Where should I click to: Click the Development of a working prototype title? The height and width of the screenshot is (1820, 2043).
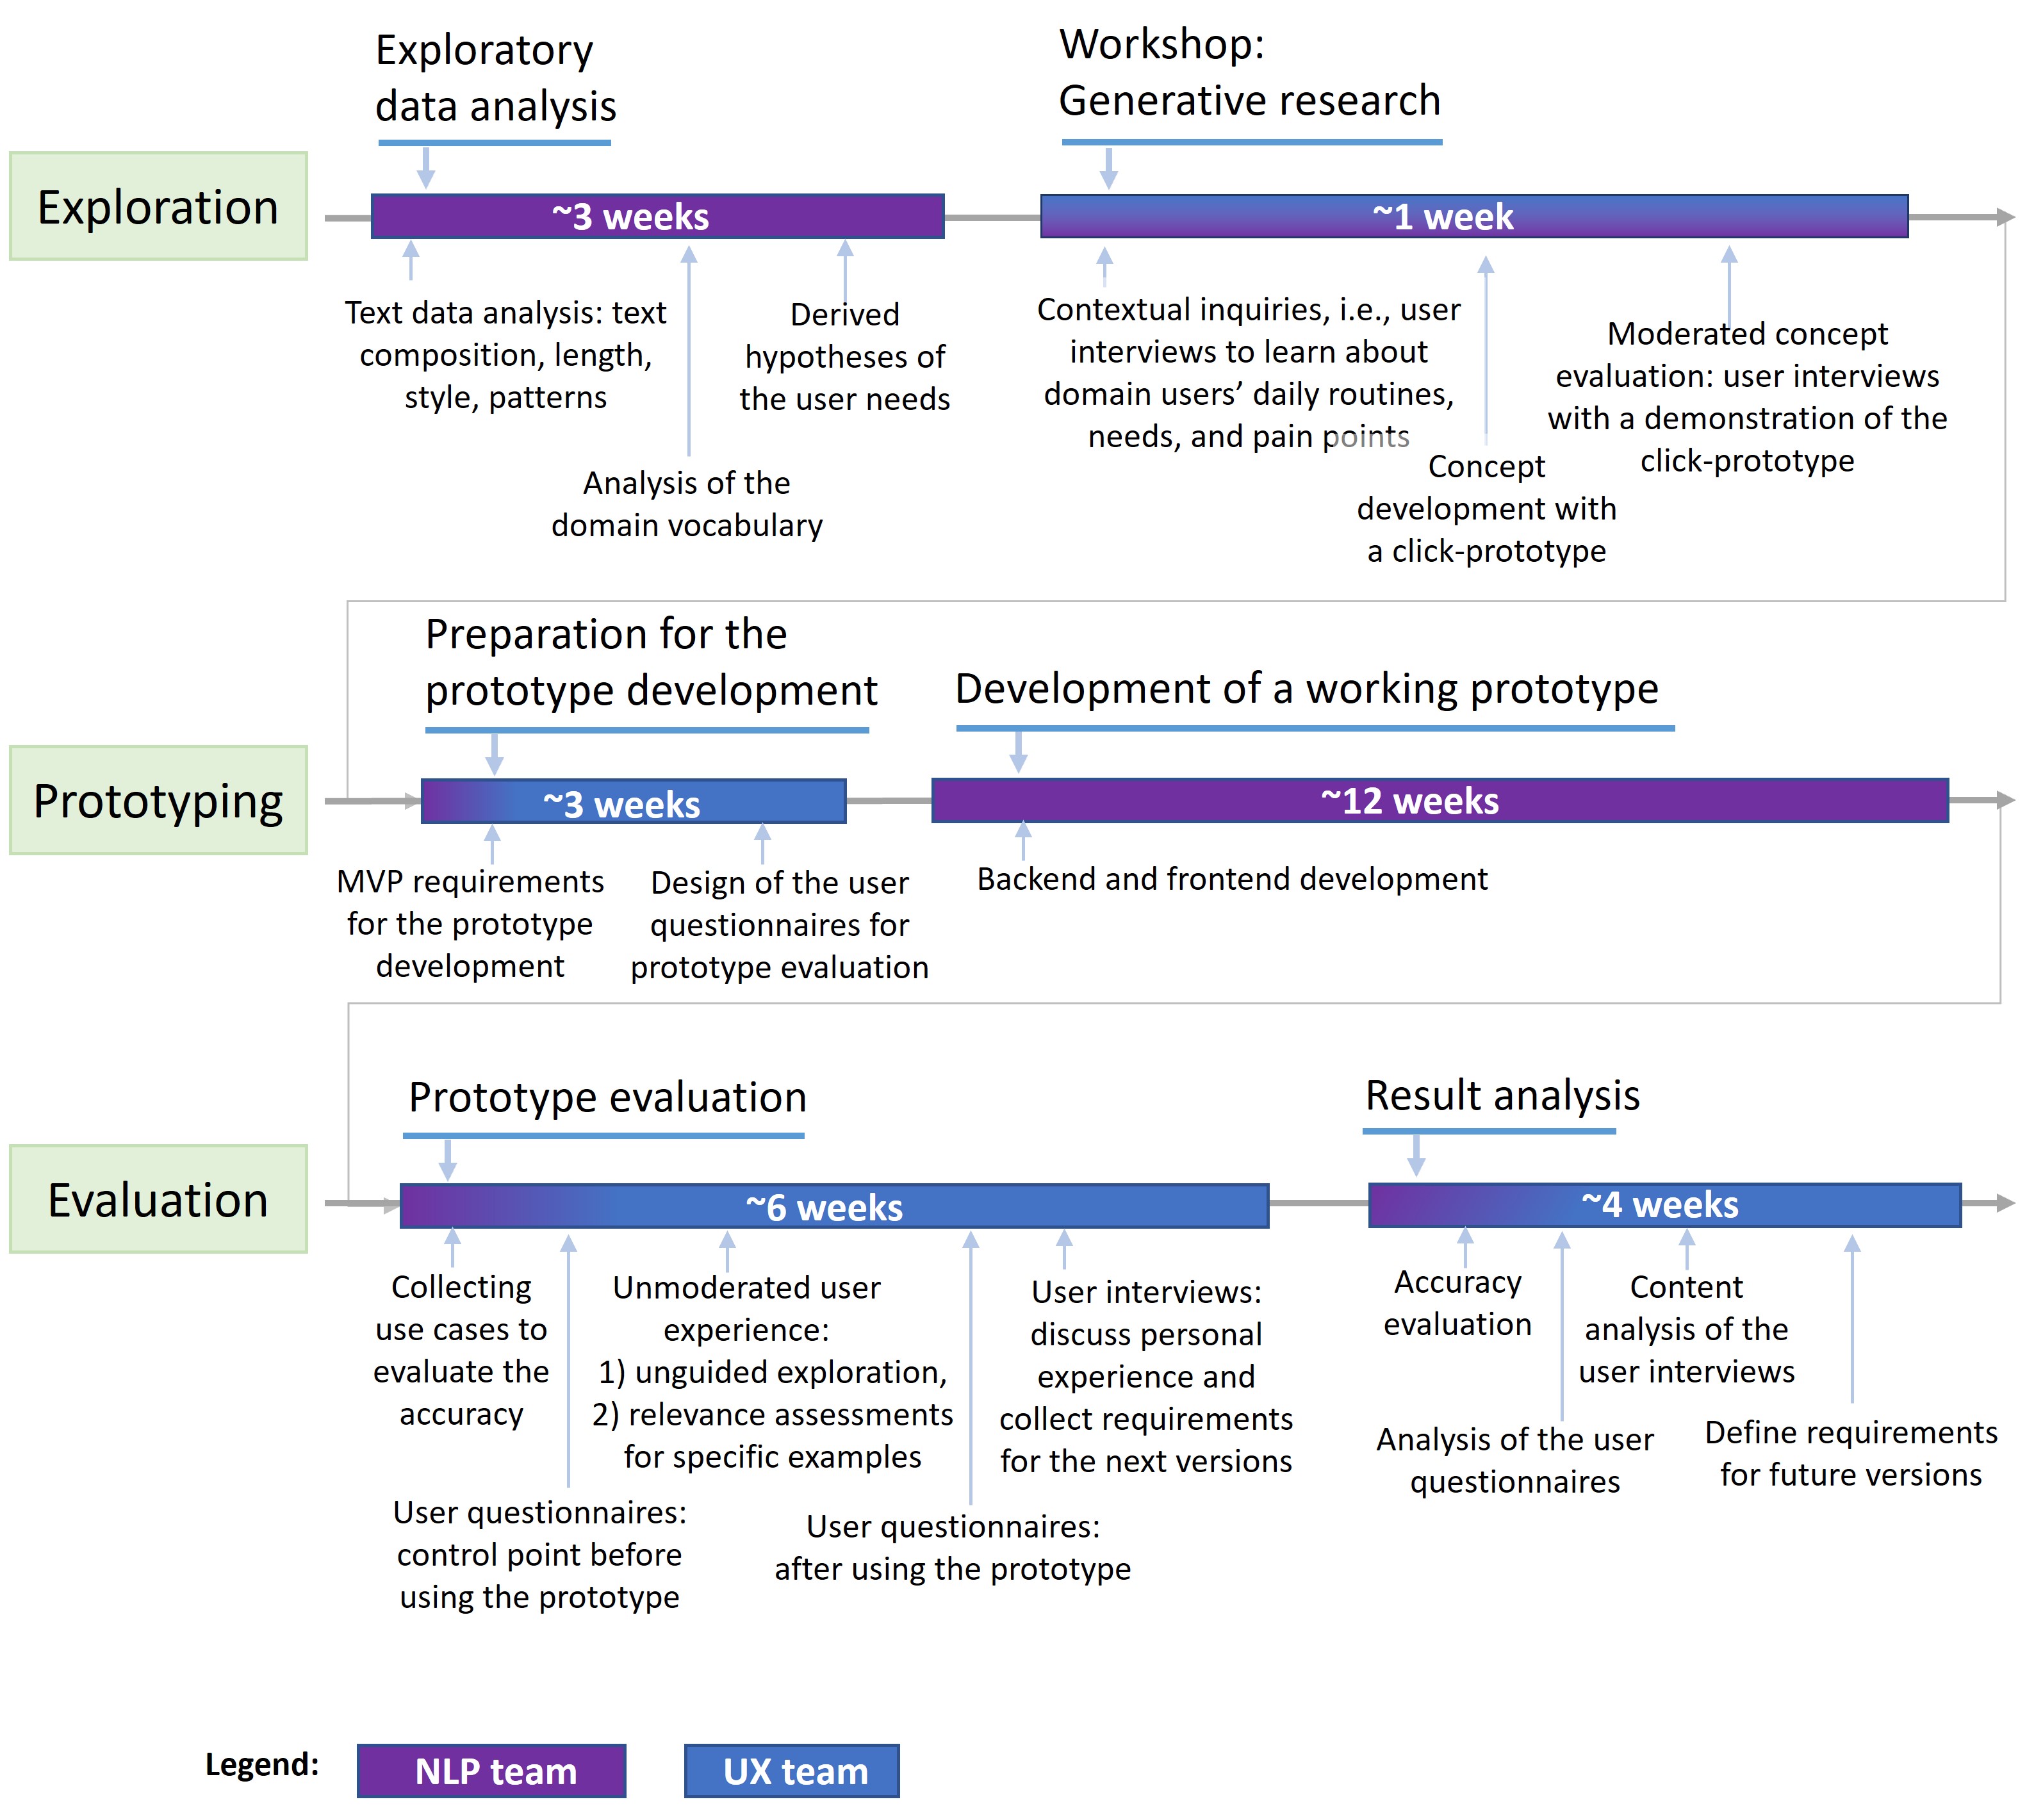[x=1306, y=689]
